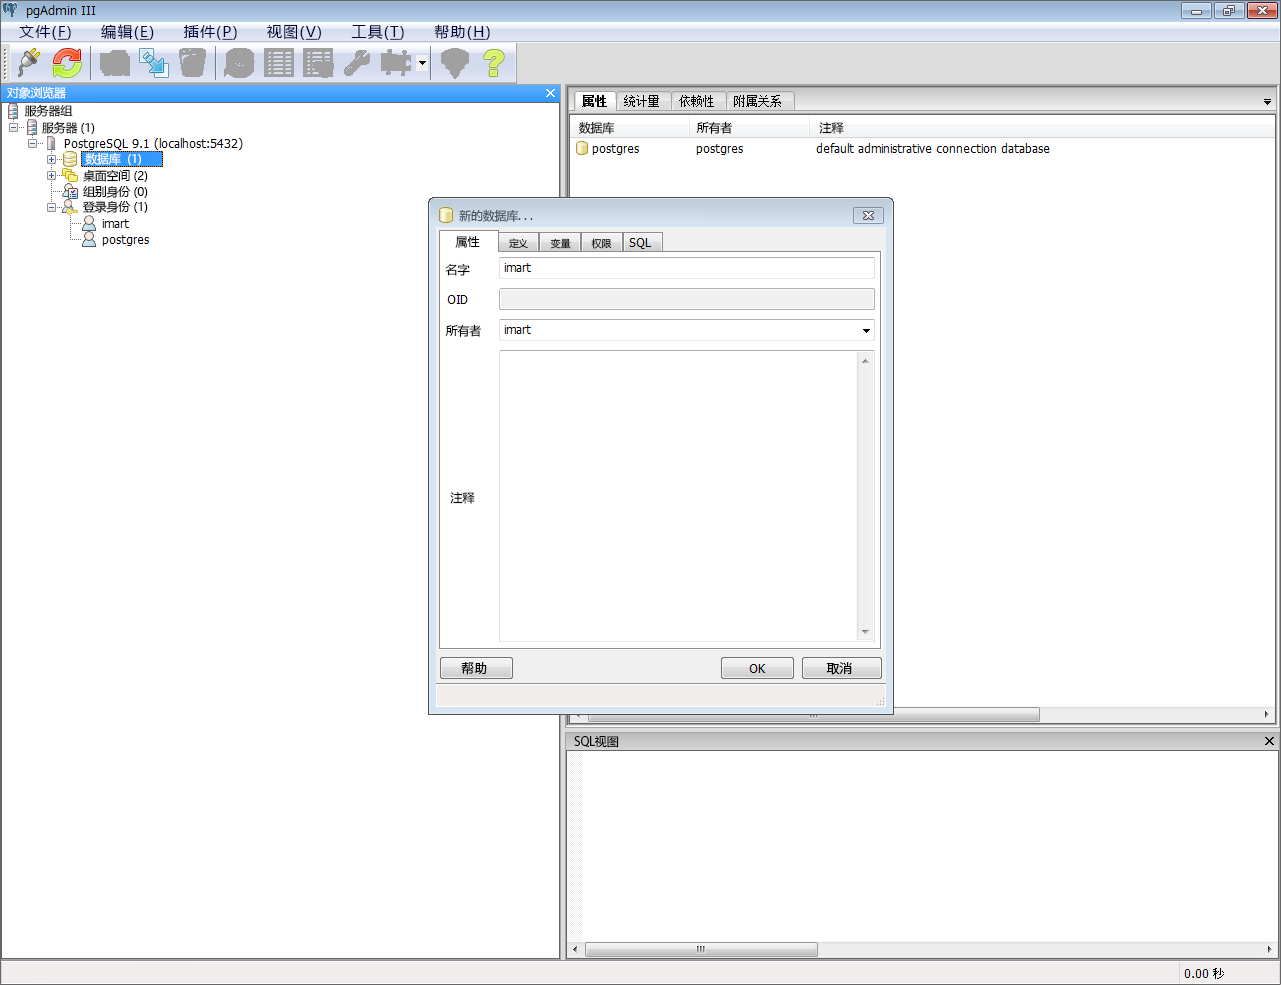The width and height of the screenshot is (1281, 985).
Task: Open the 帮助(H) menu
Action: (462, 32)
